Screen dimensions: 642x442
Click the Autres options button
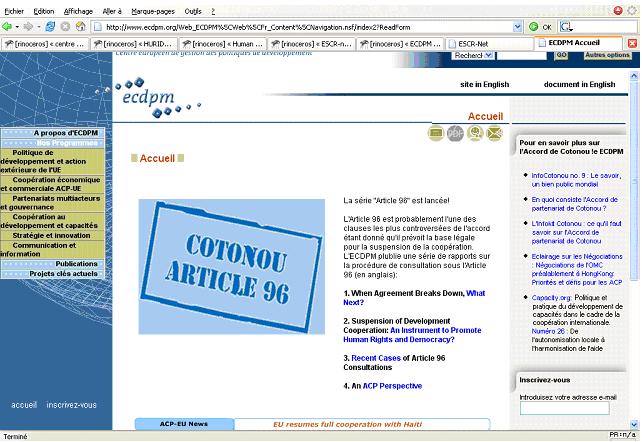pos(606,56)
